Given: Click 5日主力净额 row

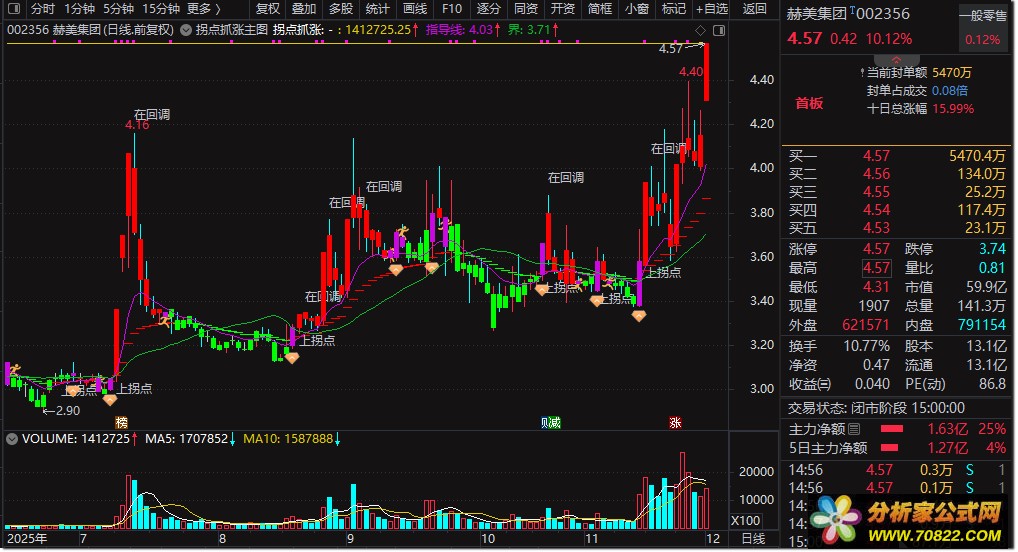Looking at the screenshot, I should click(897, 448).
